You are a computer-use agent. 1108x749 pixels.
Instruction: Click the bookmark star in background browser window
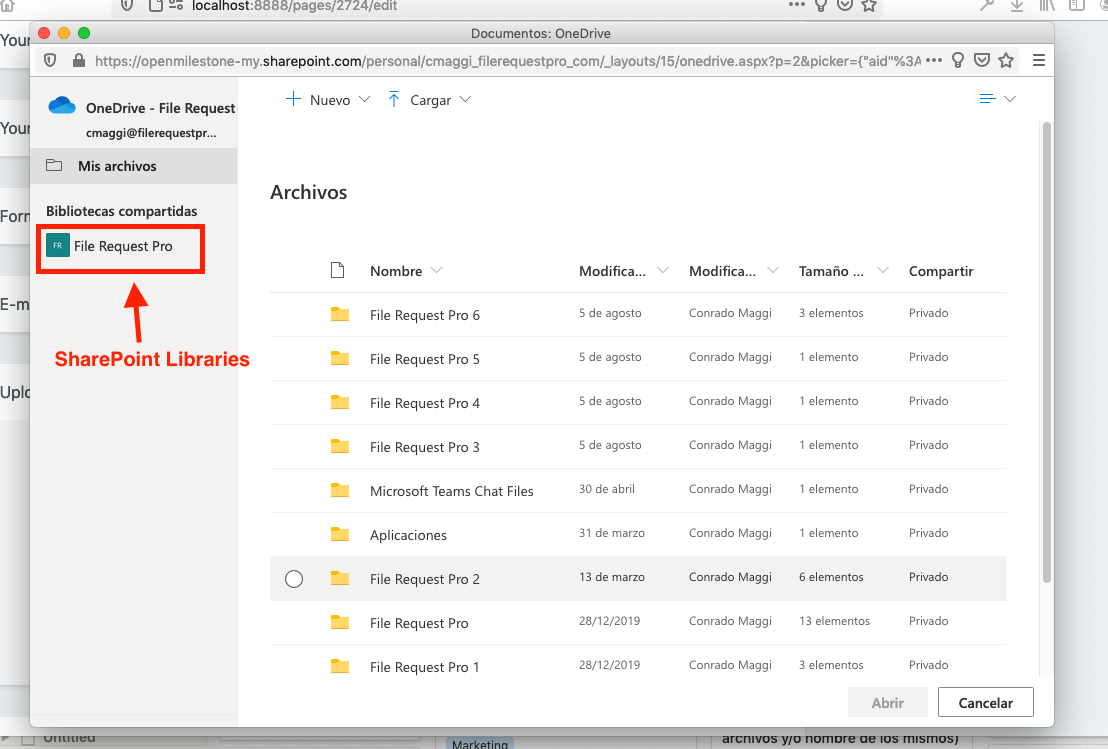(869, 6)
